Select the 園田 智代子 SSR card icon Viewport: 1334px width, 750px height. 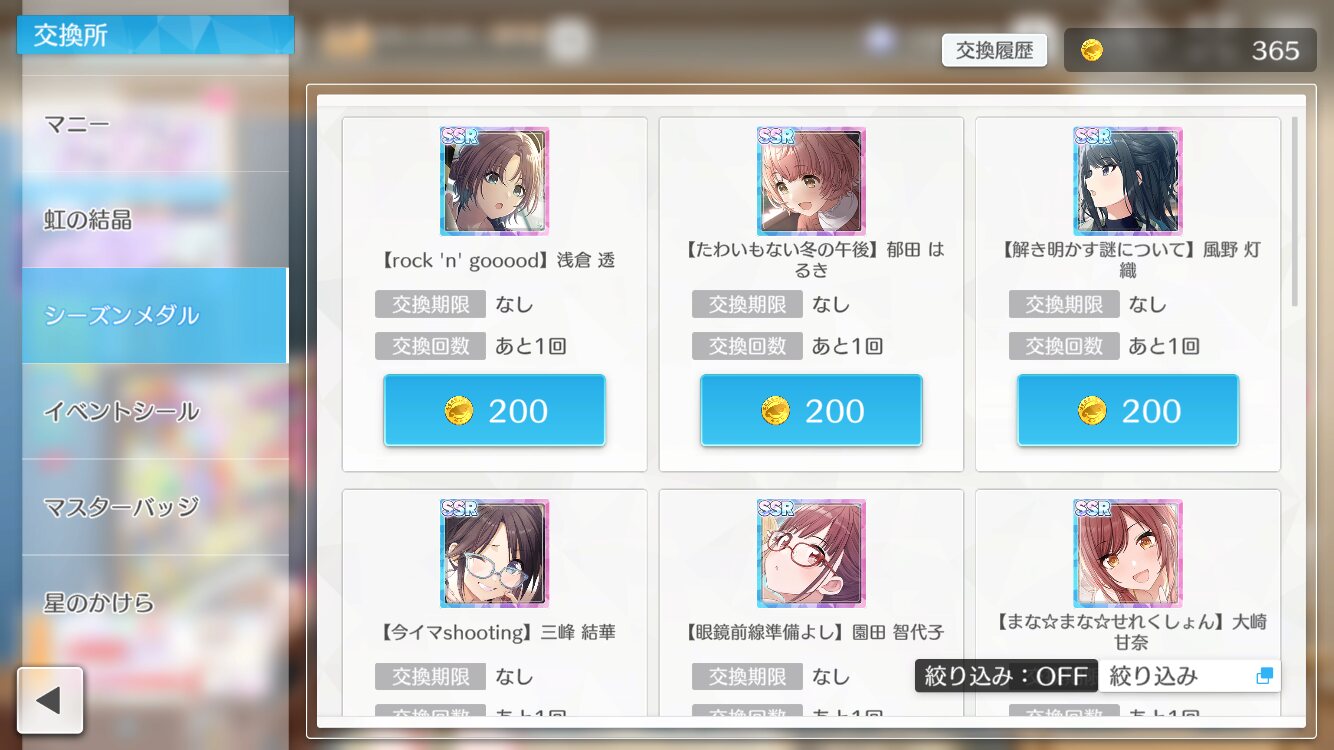[811, 553]
